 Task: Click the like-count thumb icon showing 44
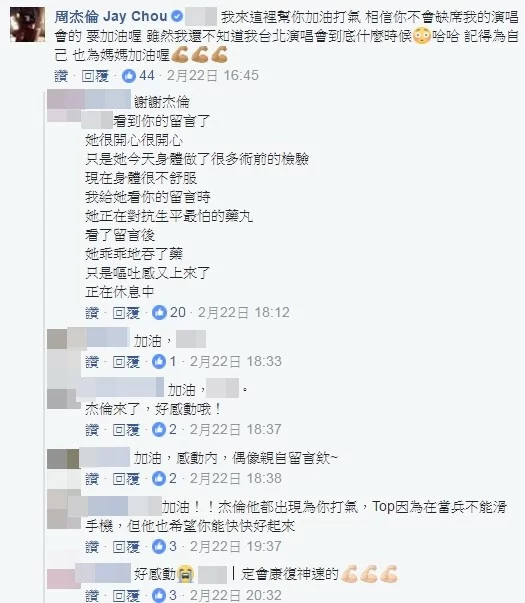129,76
